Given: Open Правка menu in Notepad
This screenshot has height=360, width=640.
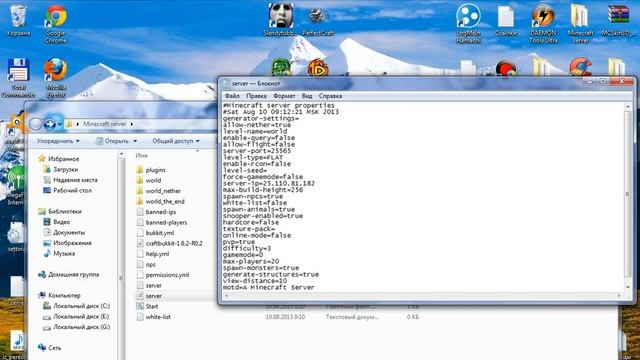Looking at the screenshot, I should pos(256,96).
